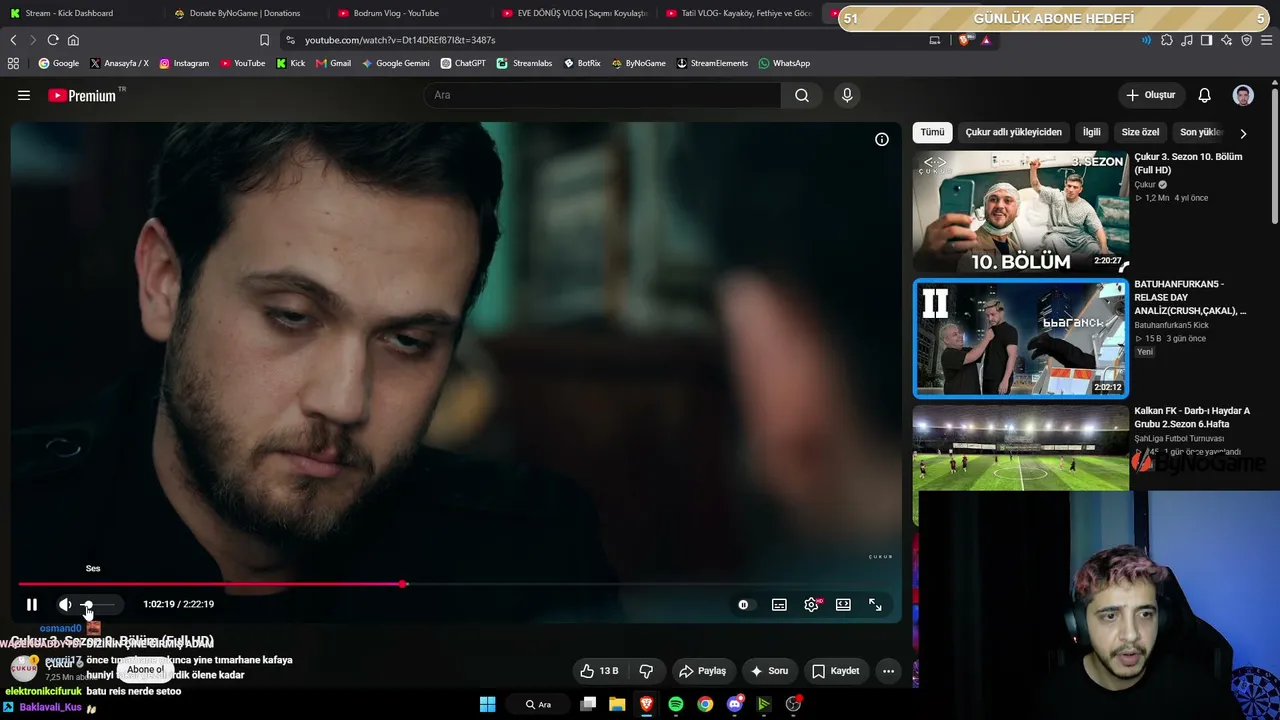This screenshot has height=720, width=1280.
Task: Click the YouTube search magnifier button
Action: (802, 95)
